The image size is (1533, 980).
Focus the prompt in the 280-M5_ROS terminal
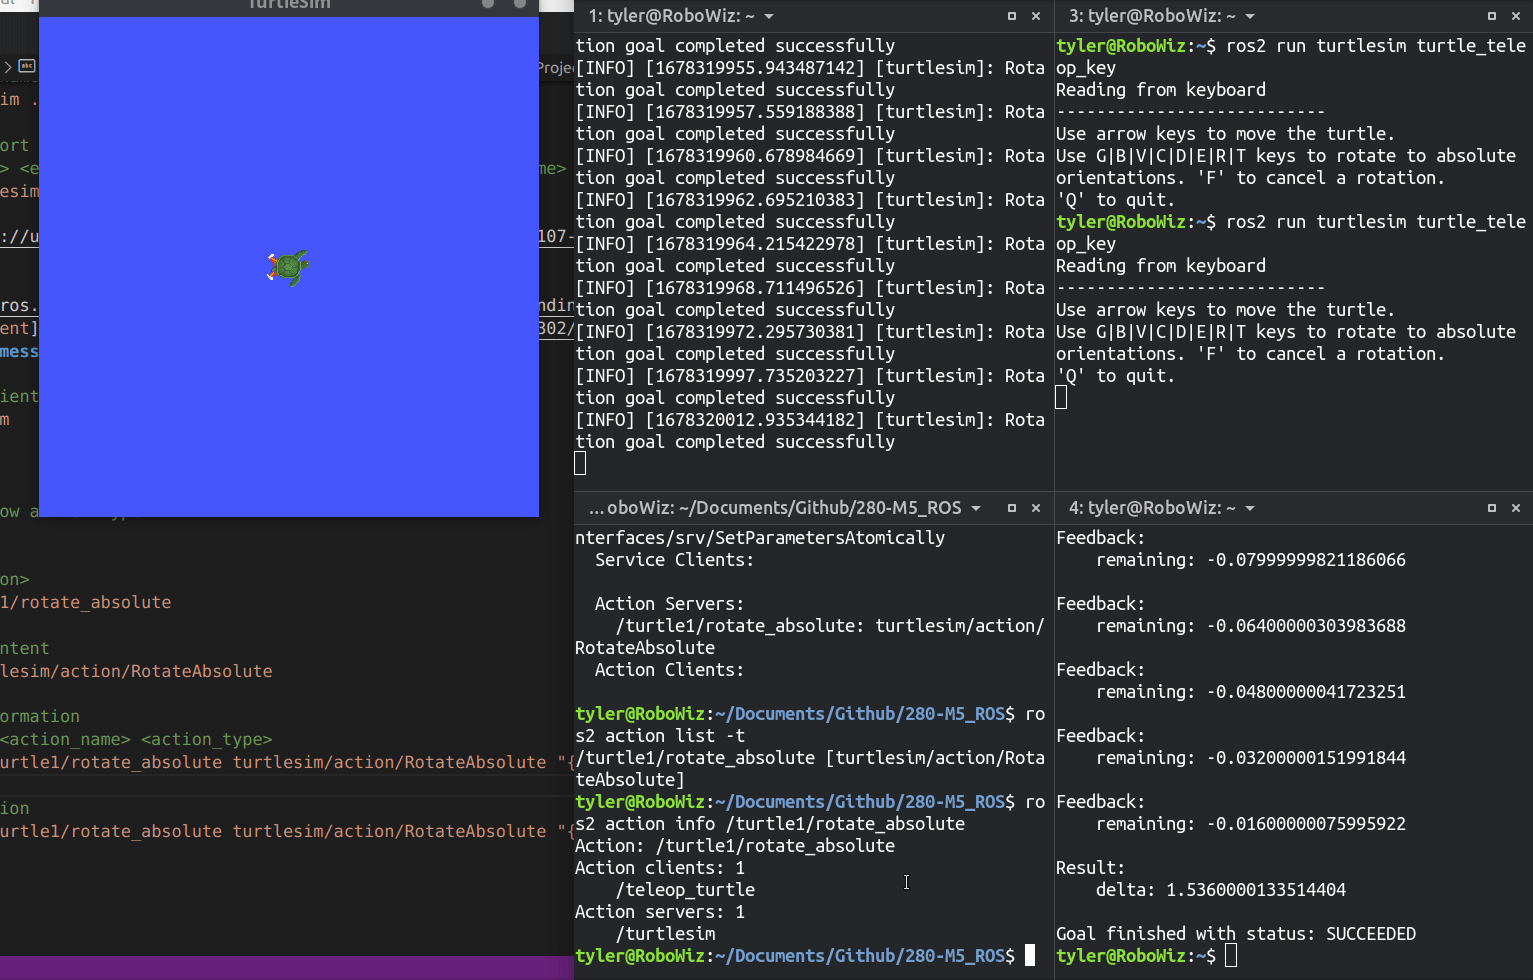[x=1030, y=956]
